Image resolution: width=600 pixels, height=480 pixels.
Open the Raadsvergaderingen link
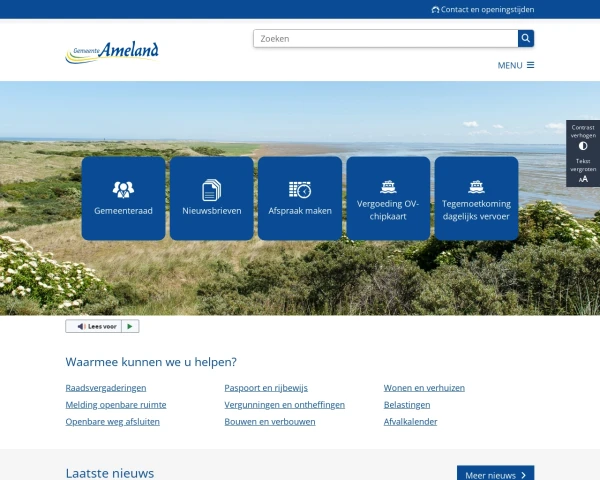pos(106,388)
